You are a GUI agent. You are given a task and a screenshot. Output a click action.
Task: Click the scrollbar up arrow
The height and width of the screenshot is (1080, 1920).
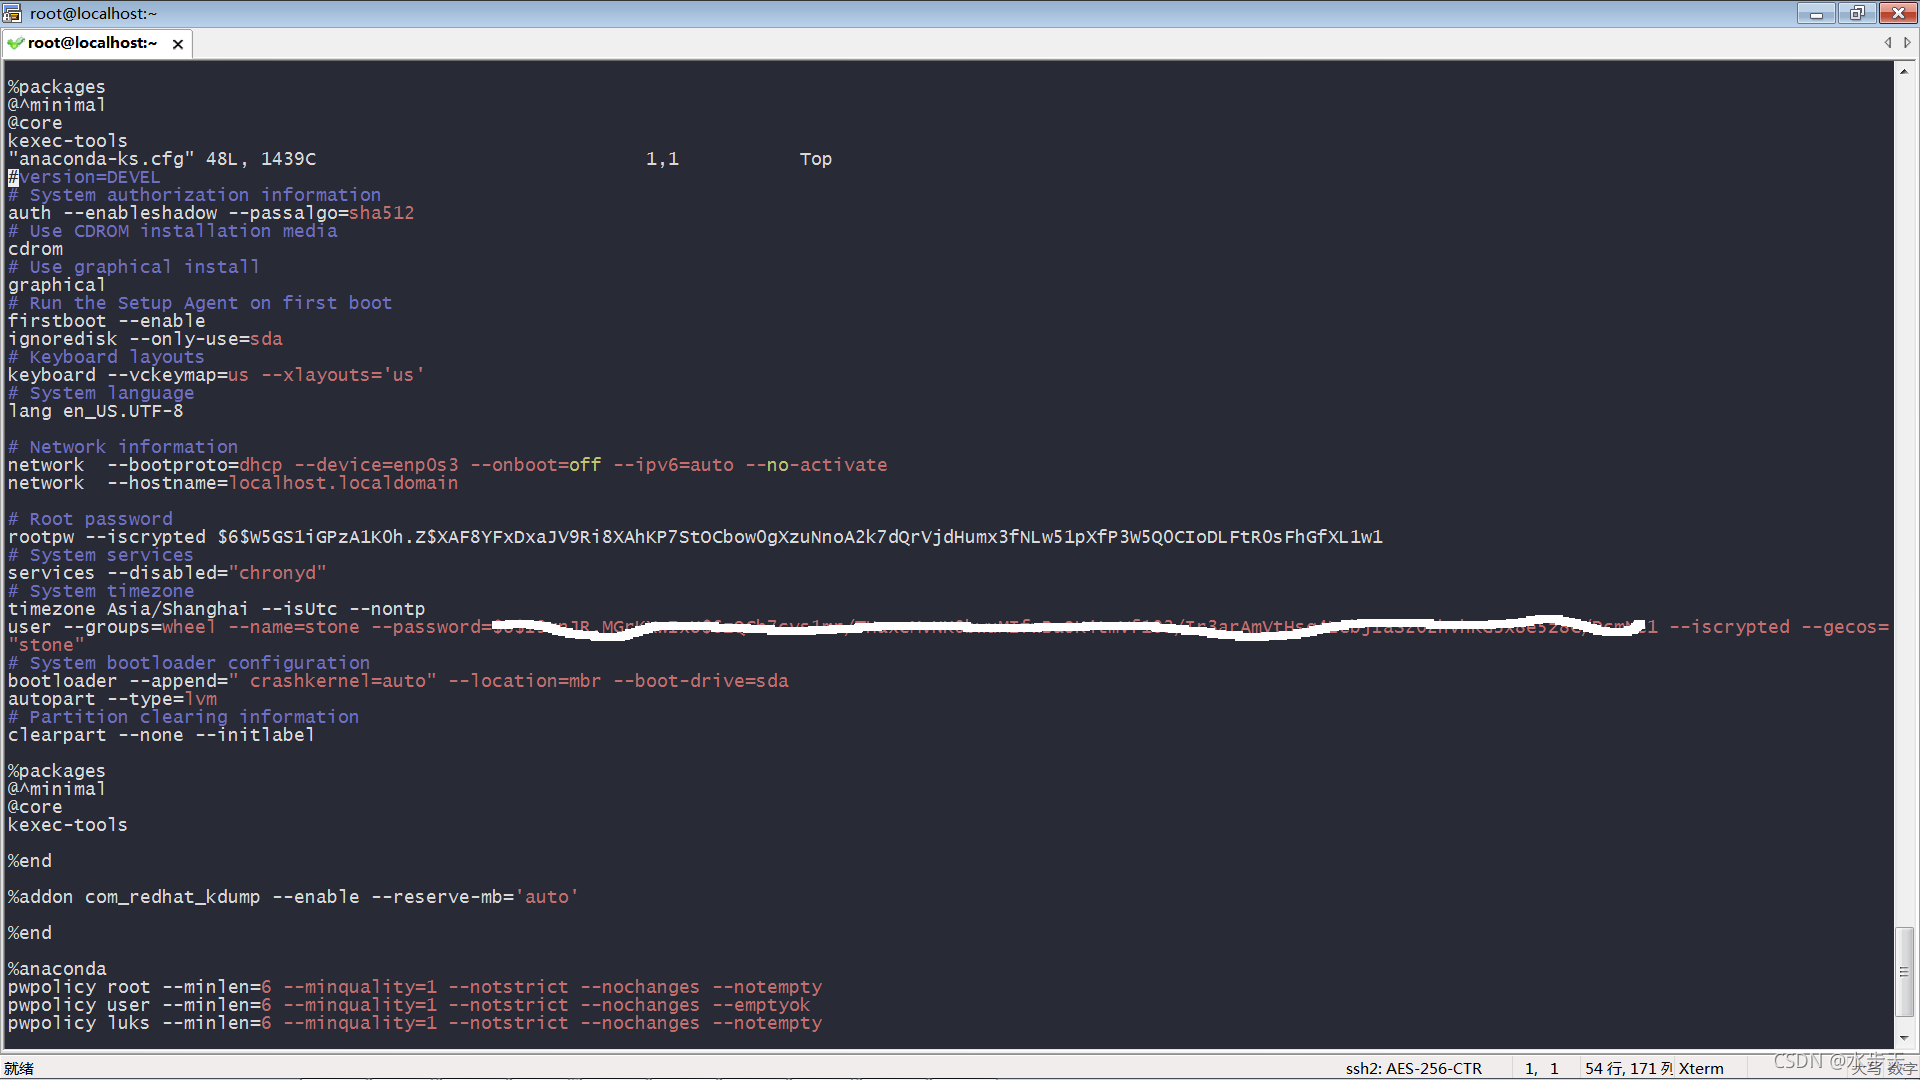[1904, 71]
